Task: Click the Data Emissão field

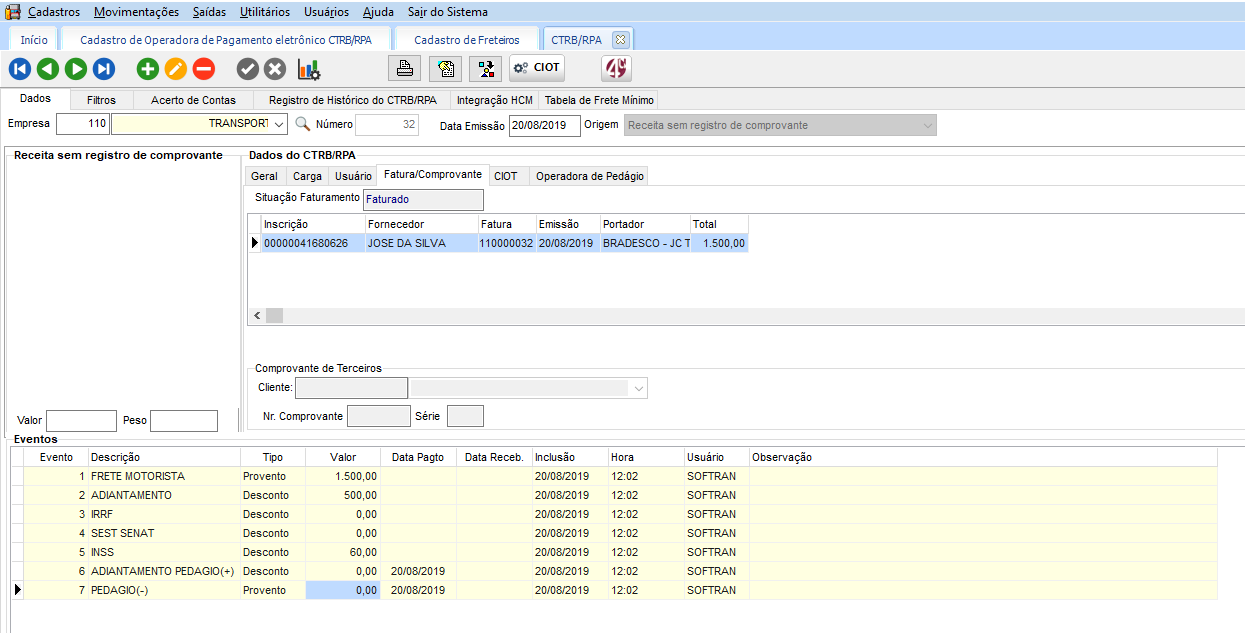Action: pyautogui.click(x=544, y=126)
